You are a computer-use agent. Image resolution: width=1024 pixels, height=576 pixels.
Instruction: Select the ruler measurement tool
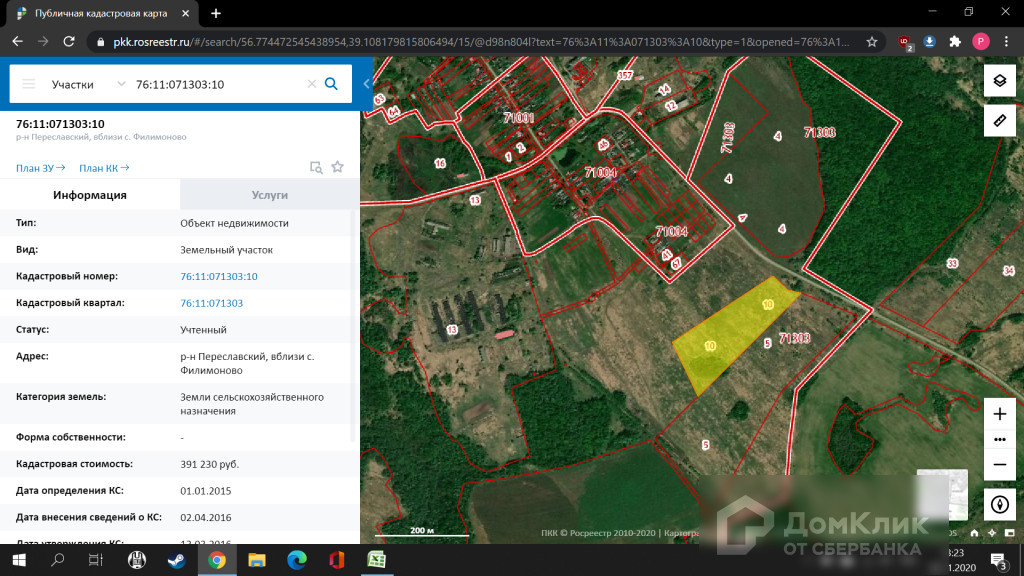999,121
